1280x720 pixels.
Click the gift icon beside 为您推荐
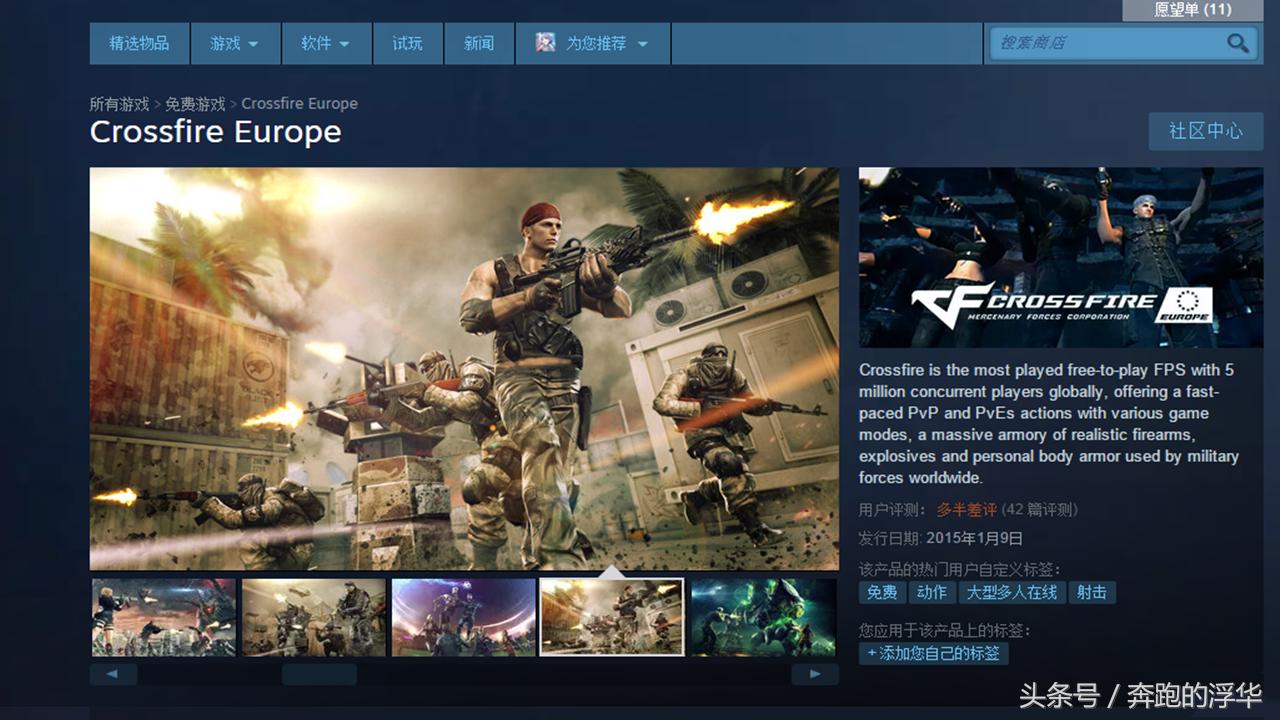tap(545, 43)
